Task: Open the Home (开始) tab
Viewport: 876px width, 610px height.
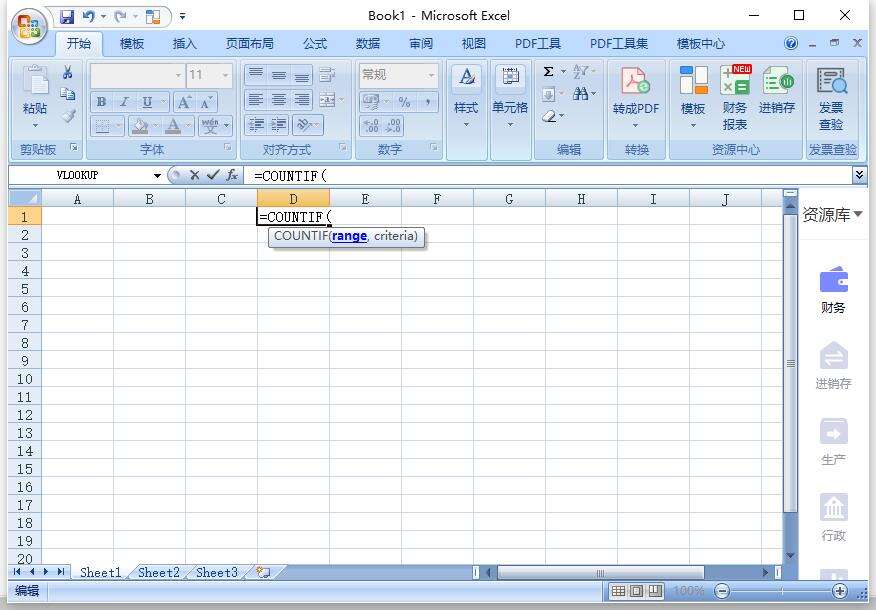Action: tap(79, 44)
